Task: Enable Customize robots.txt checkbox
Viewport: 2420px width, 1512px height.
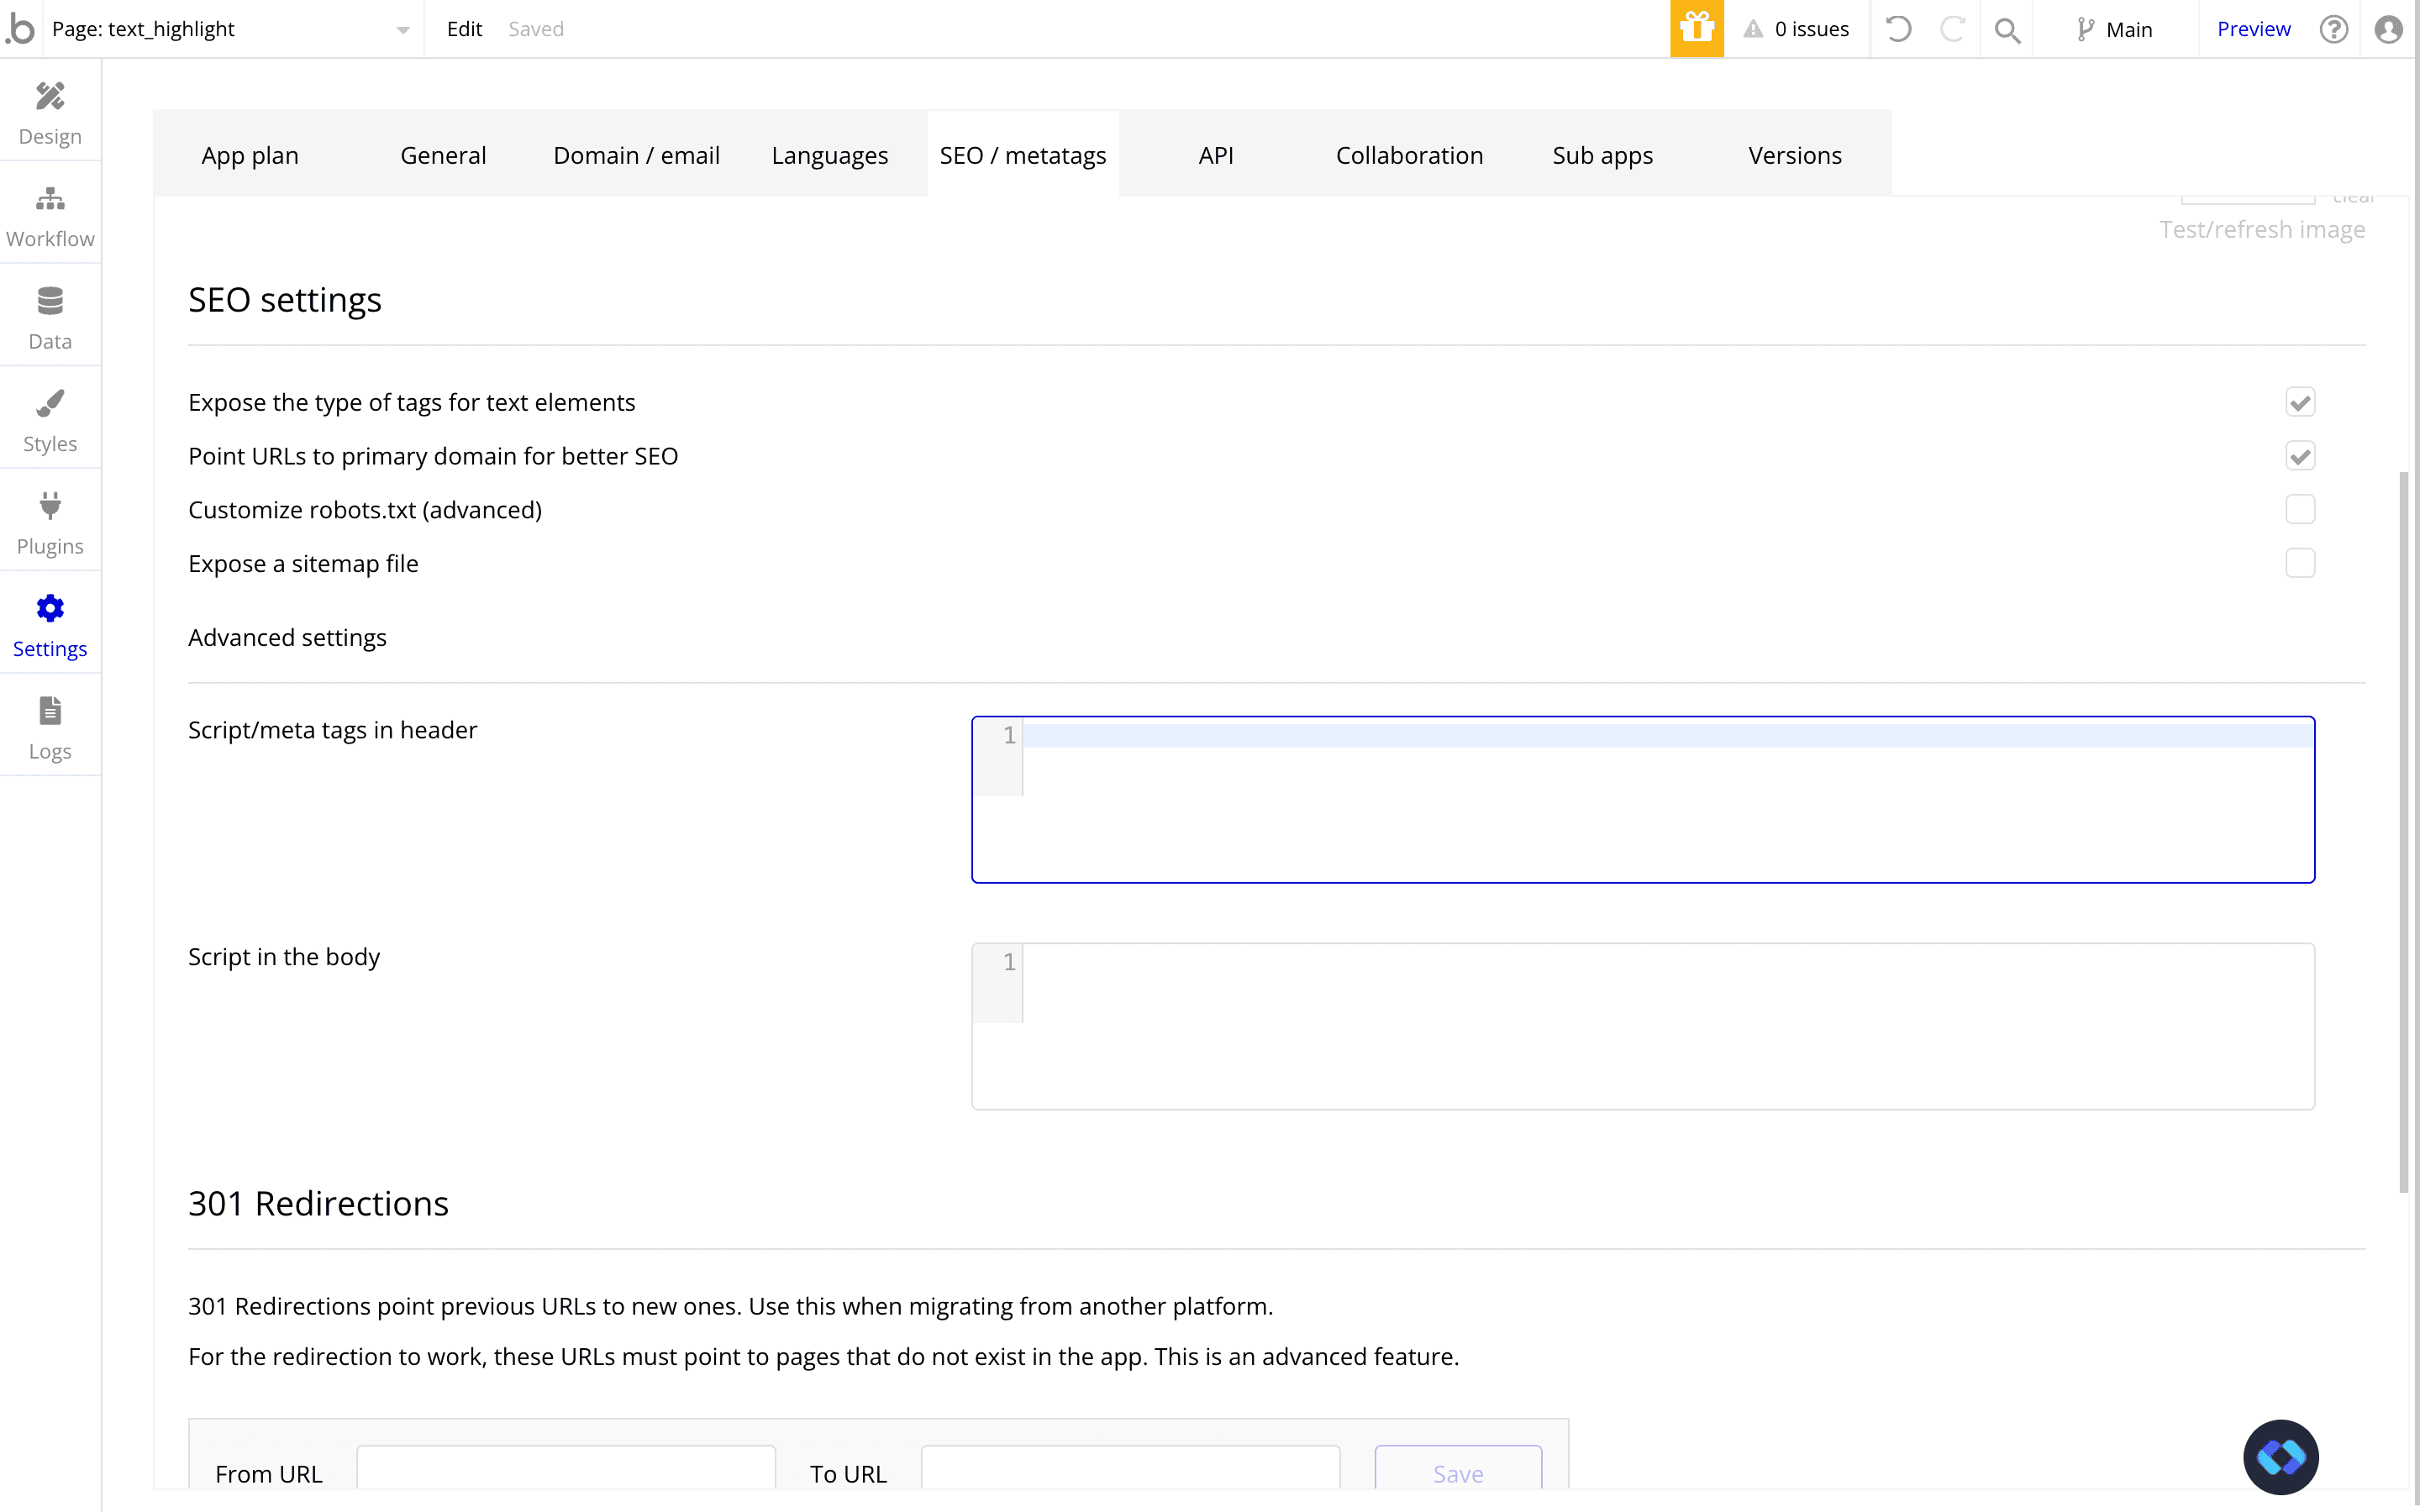Action: coord(2299,509)
